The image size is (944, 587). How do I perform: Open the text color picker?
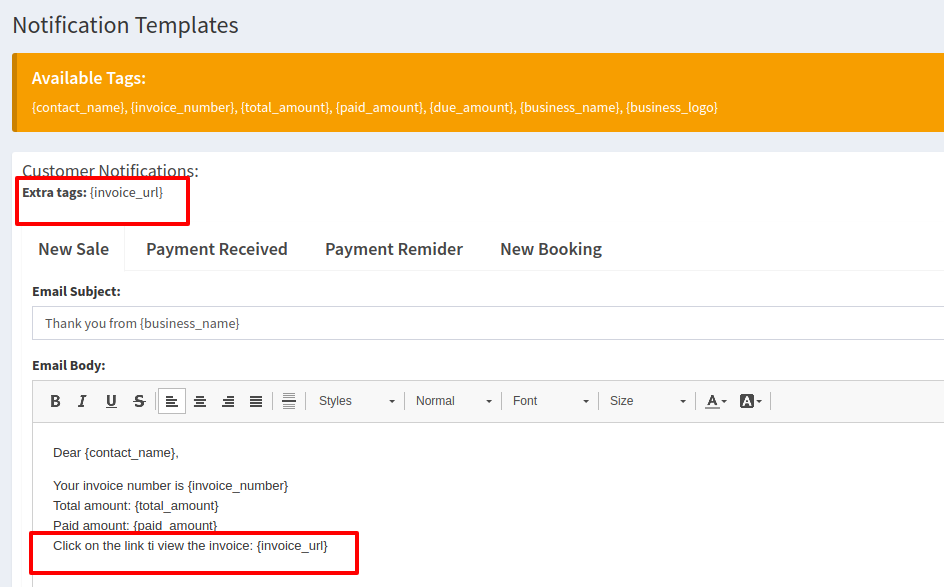click(x=716, y=401)
